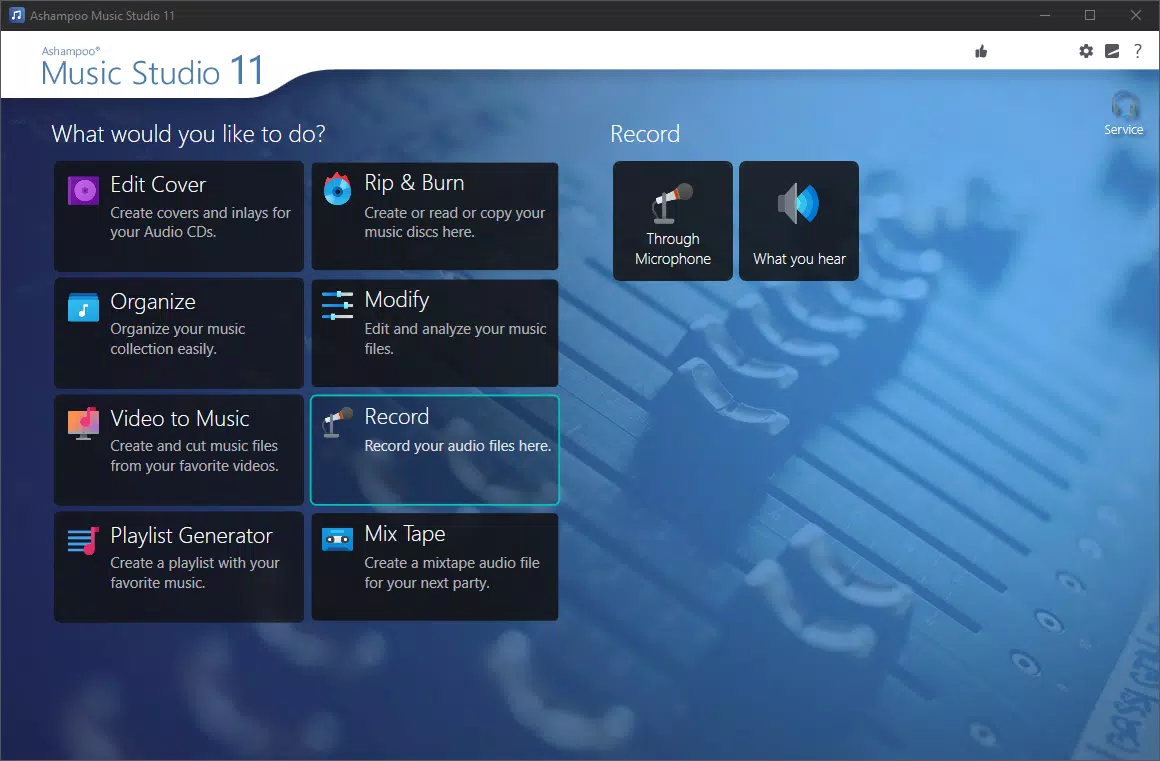The image size is (1160, 761).
Task: Click the Rip & Burn flaming disc icon
Action: 337,189
